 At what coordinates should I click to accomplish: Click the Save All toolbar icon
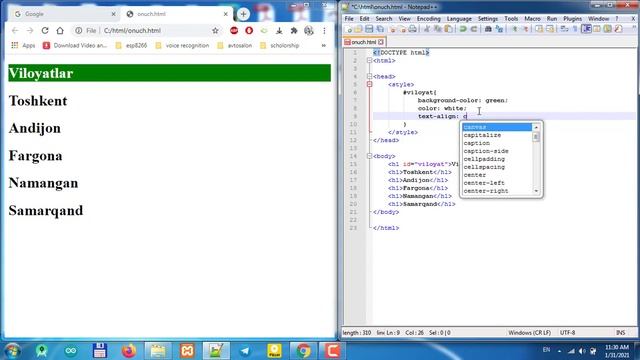(380, 29)
